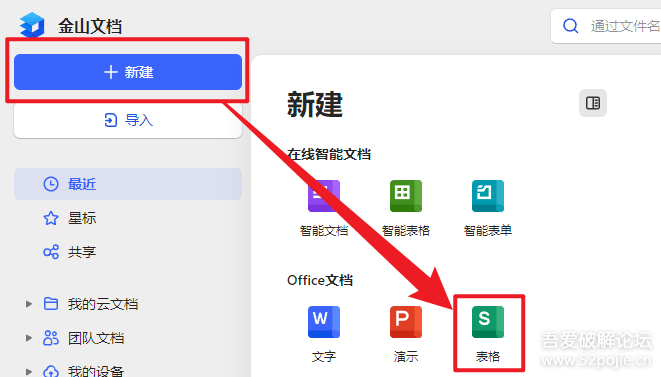The image size is (661, 377).
Task: Create a new 智能表单 via teal icon
Action: pyautogui.click(x=488, y=196)
